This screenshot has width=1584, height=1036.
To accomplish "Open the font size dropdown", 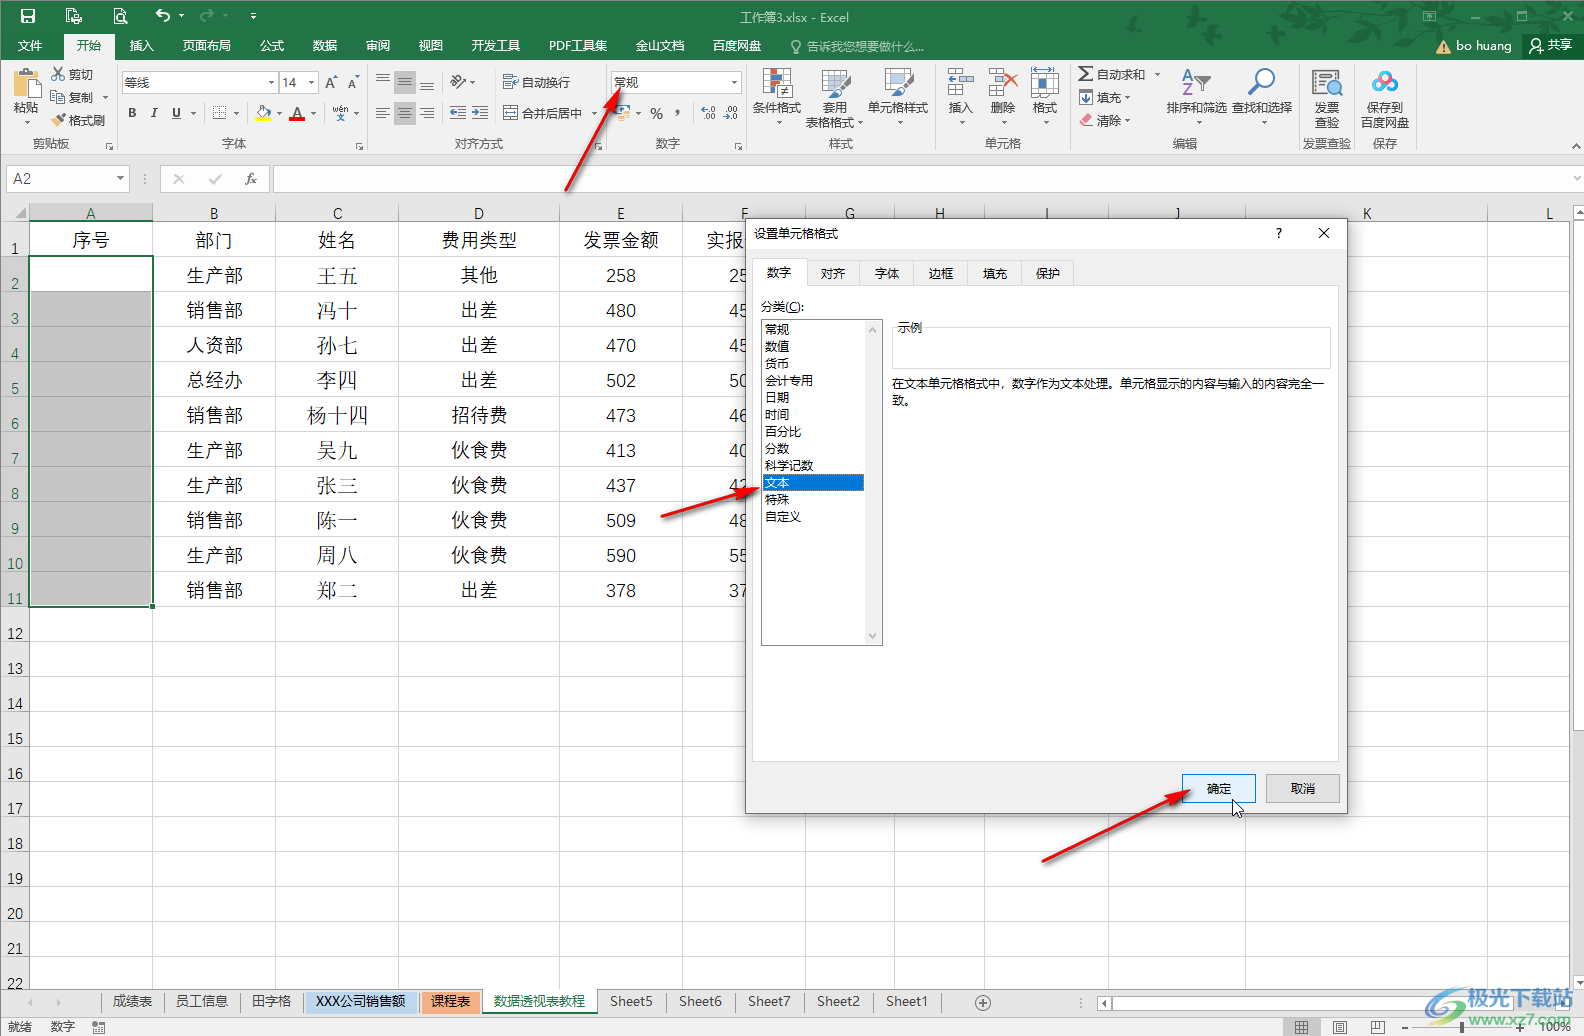I will 312,82.
